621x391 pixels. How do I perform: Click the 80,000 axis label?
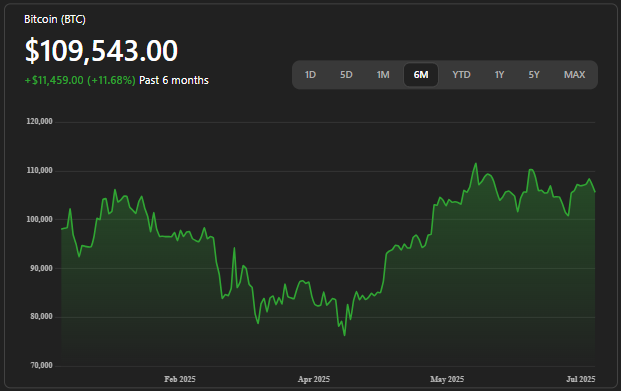41,317
